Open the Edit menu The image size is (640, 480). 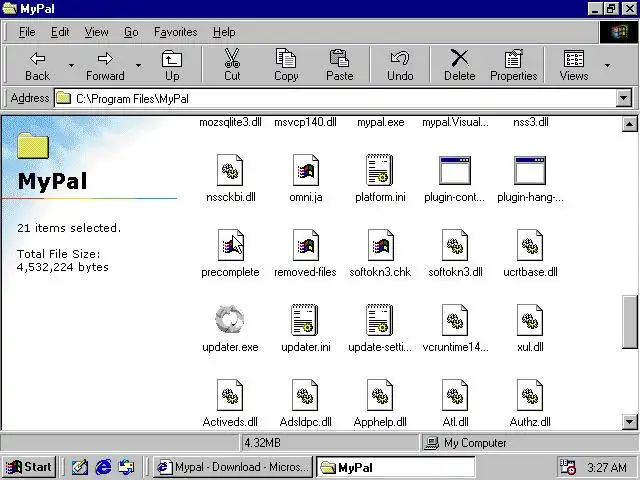click(60, 32)
